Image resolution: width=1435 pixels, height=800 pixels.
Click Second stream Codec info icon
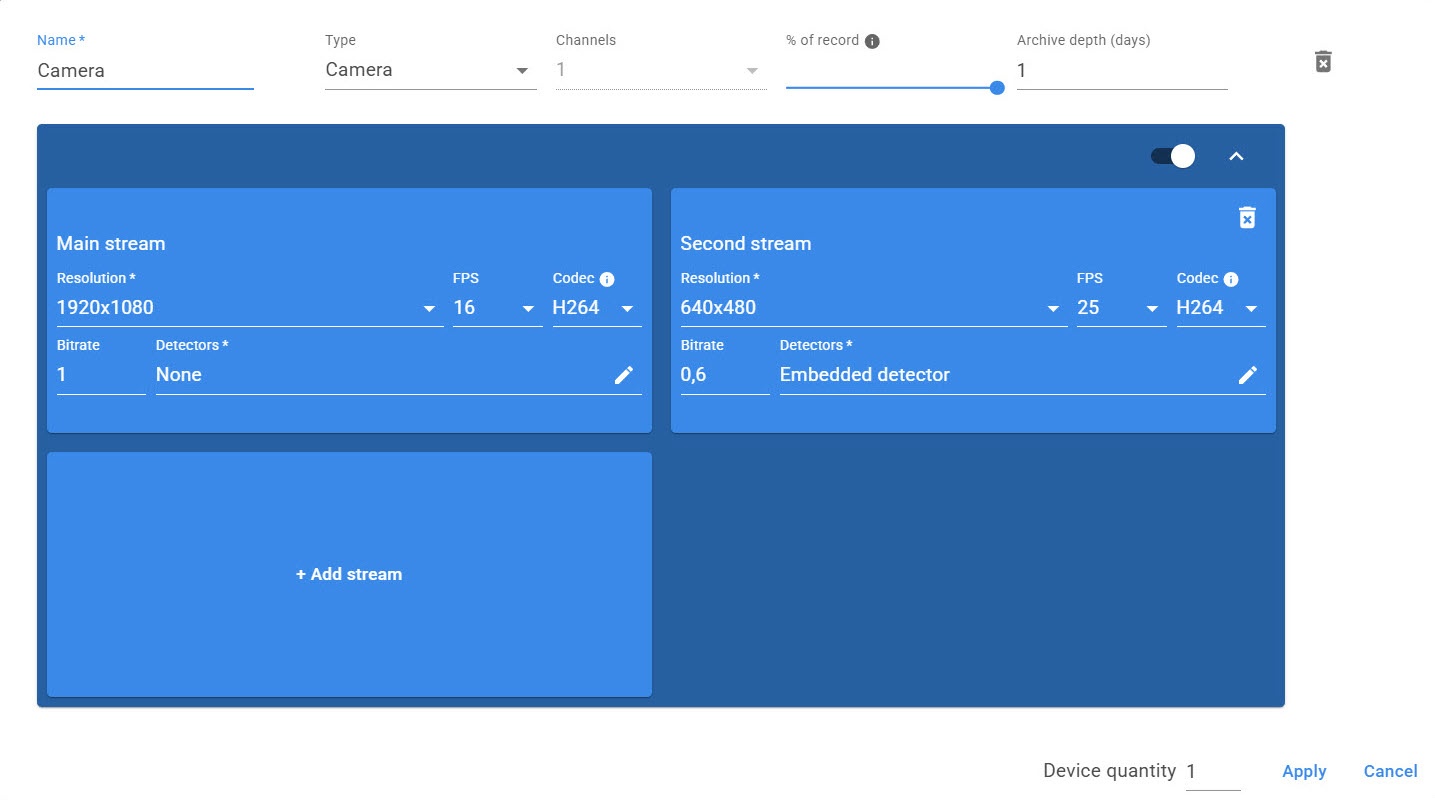[x=1231, y=280]
